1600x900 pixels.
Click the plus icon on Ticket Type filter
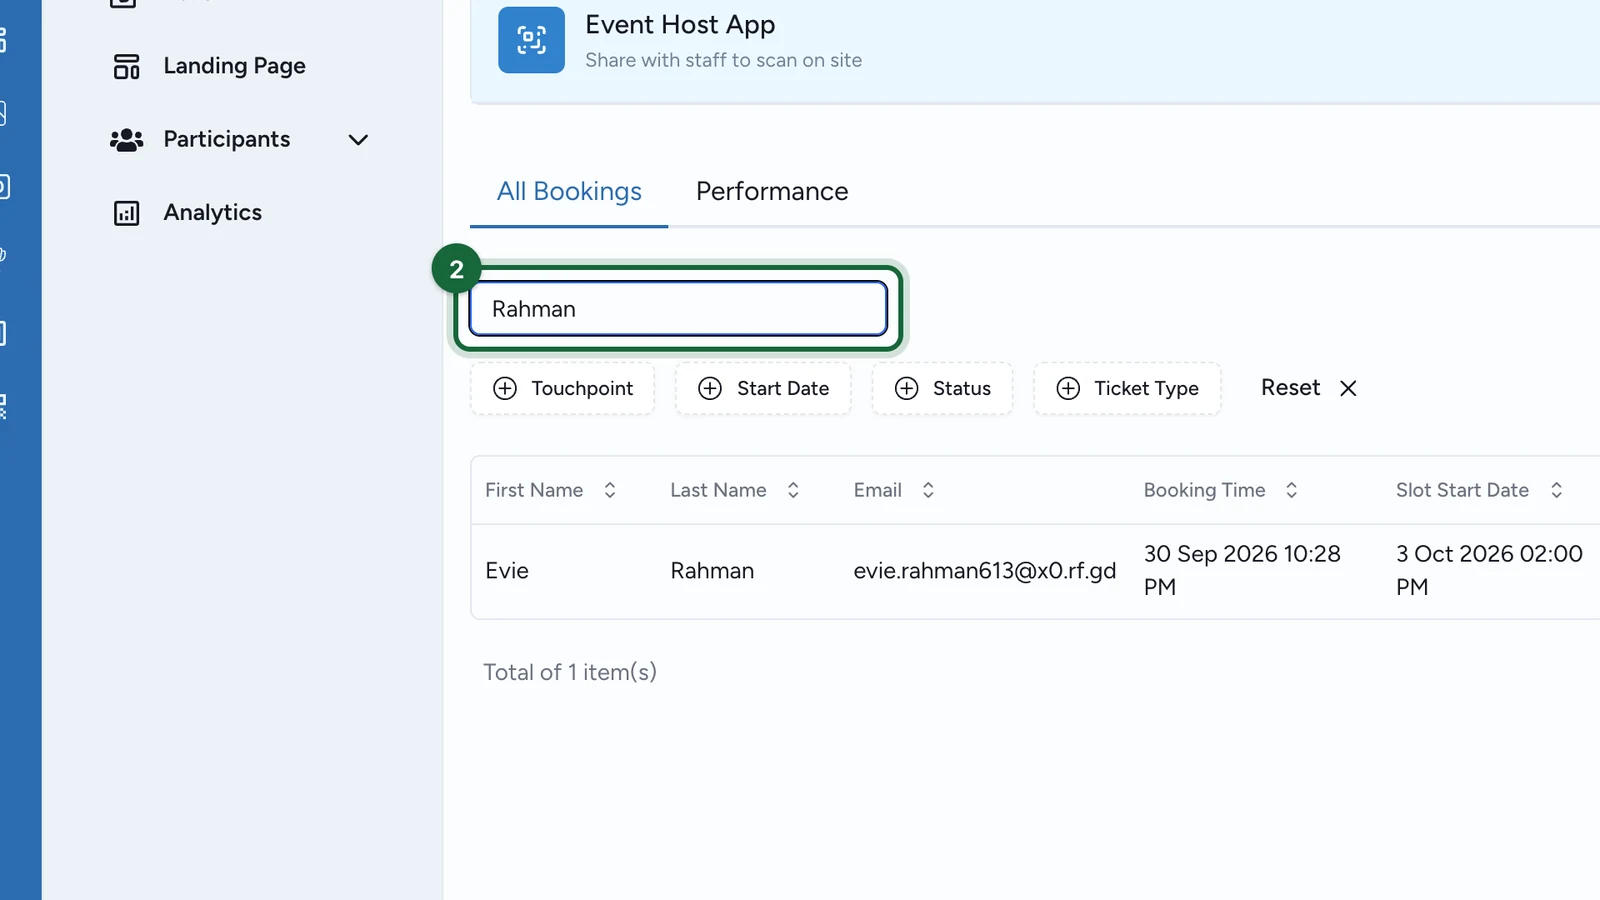click(1068, 388)
